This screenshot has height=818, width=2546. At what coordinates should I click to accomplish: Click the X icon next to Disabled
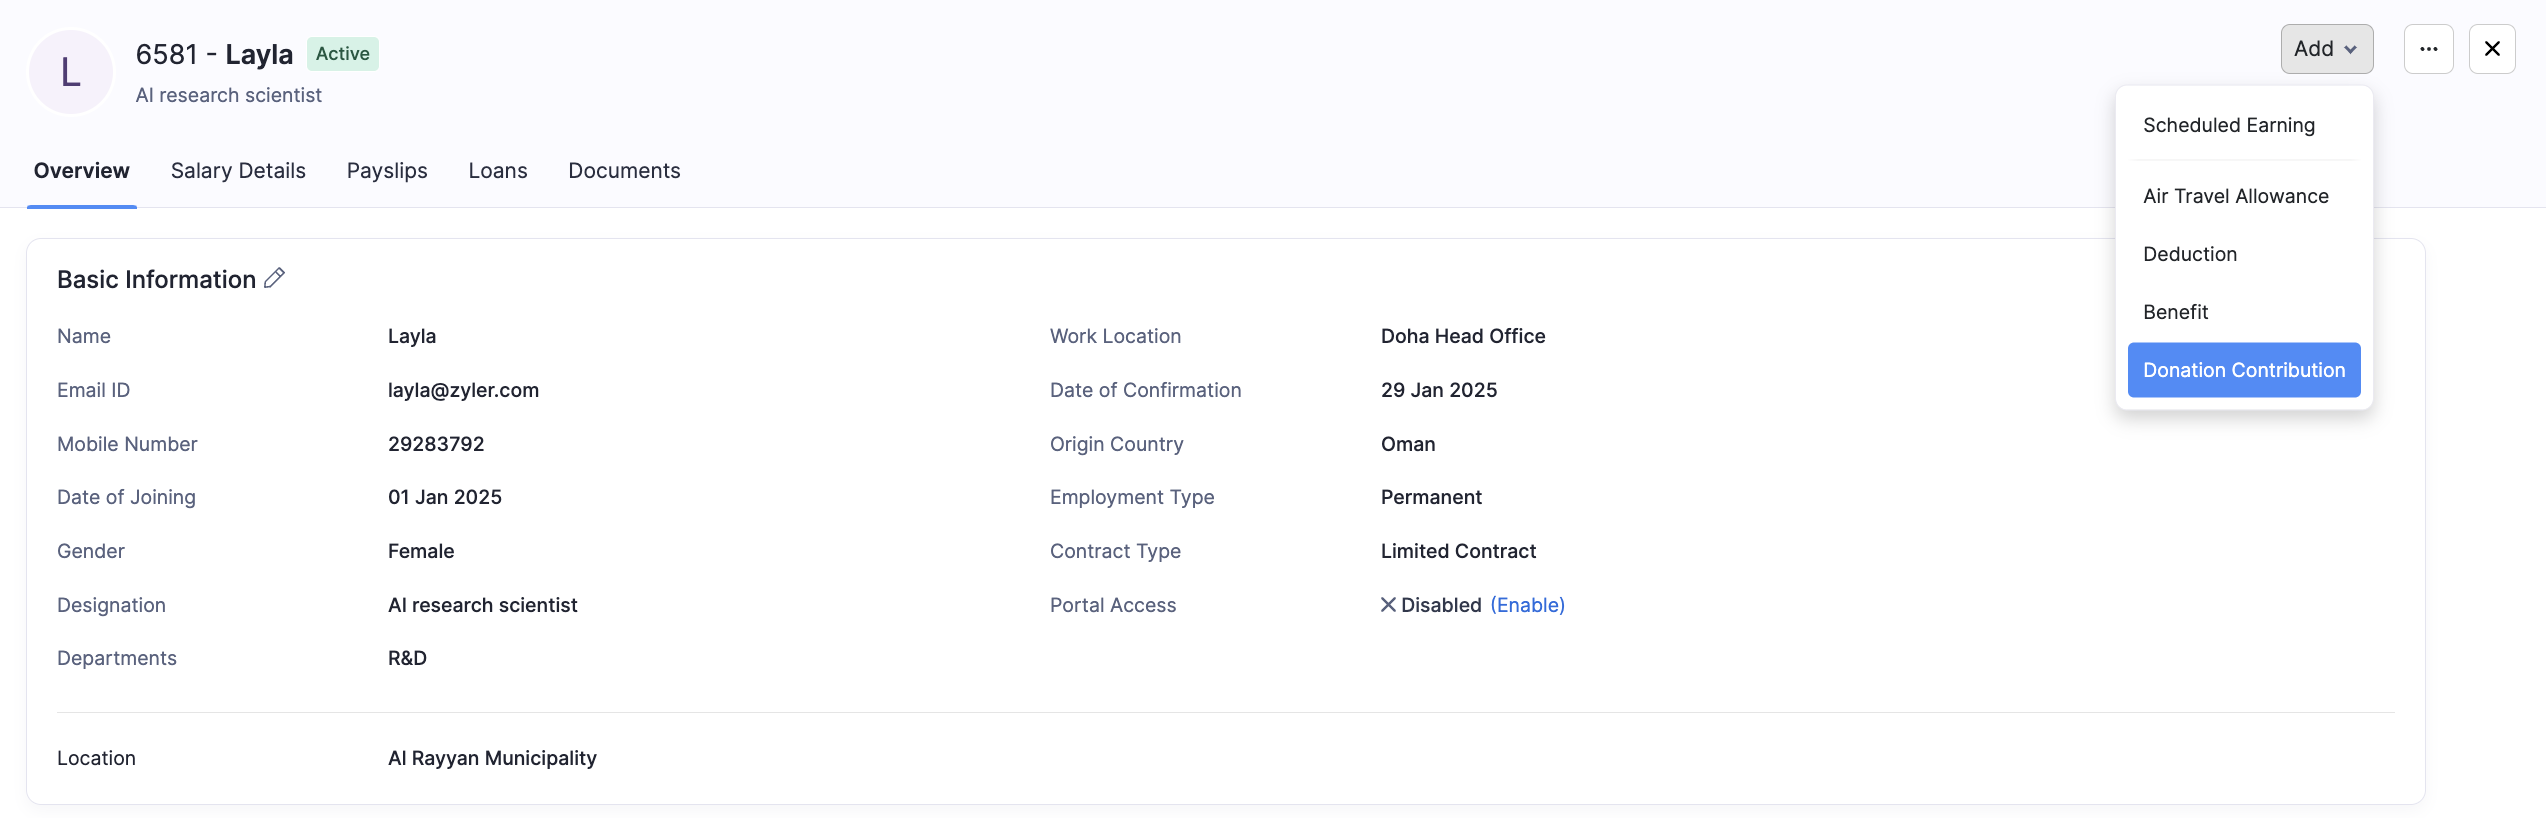point(1388,605)
